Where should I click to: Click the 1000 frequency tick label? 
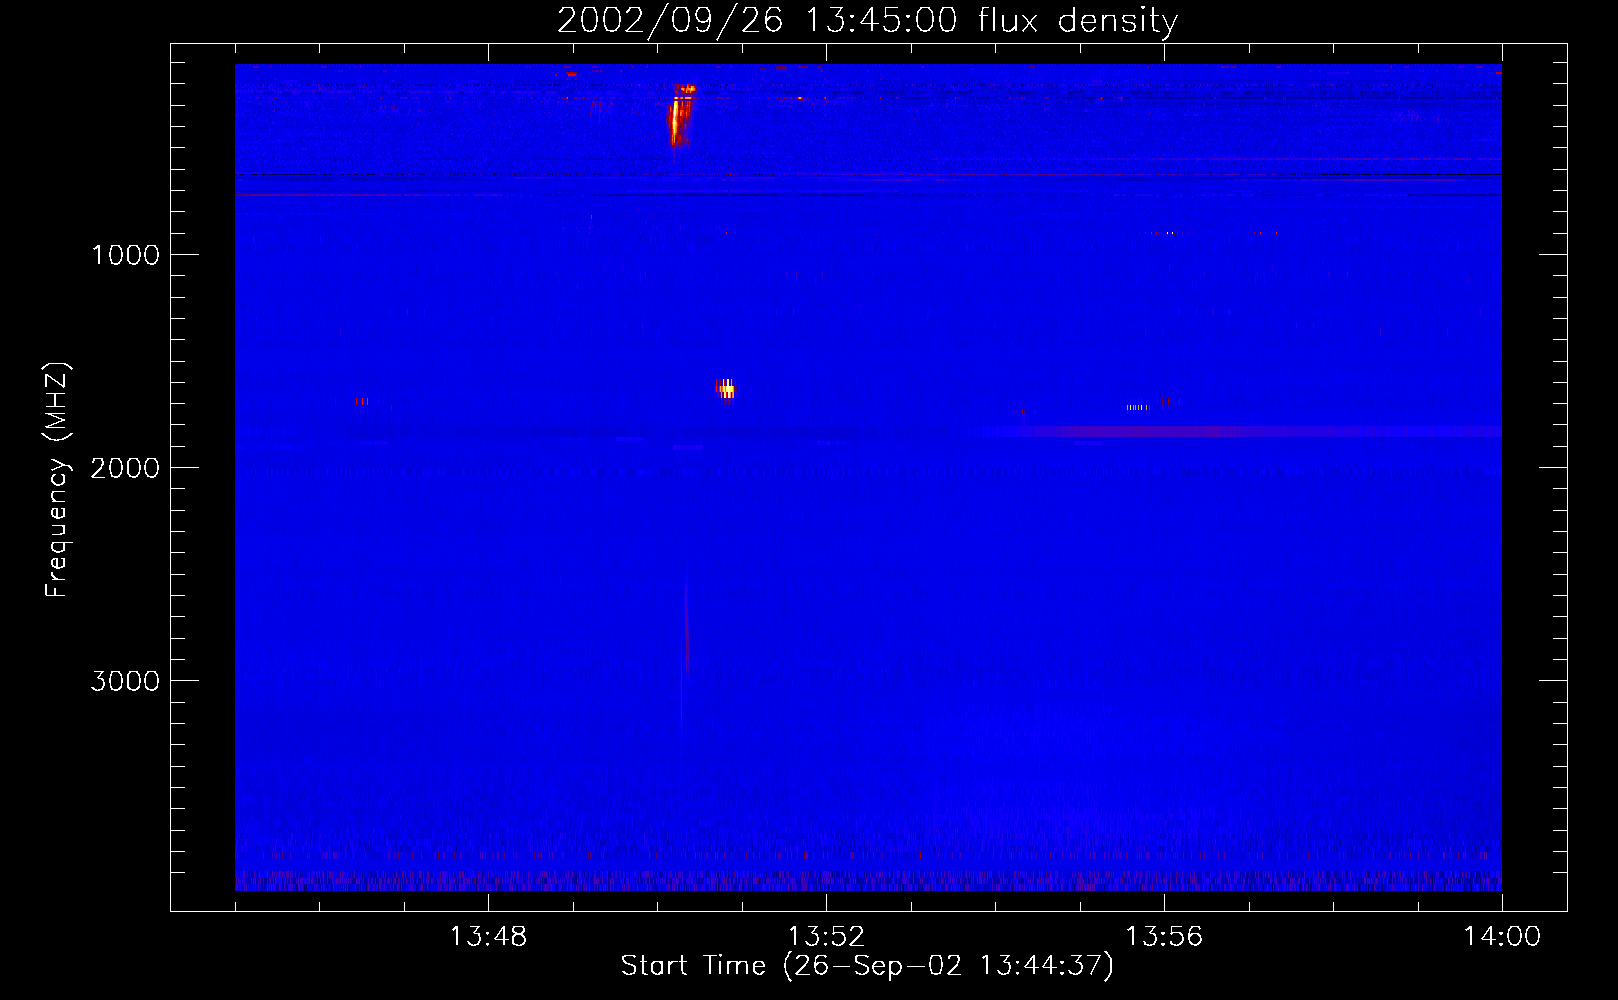point(125,255)
